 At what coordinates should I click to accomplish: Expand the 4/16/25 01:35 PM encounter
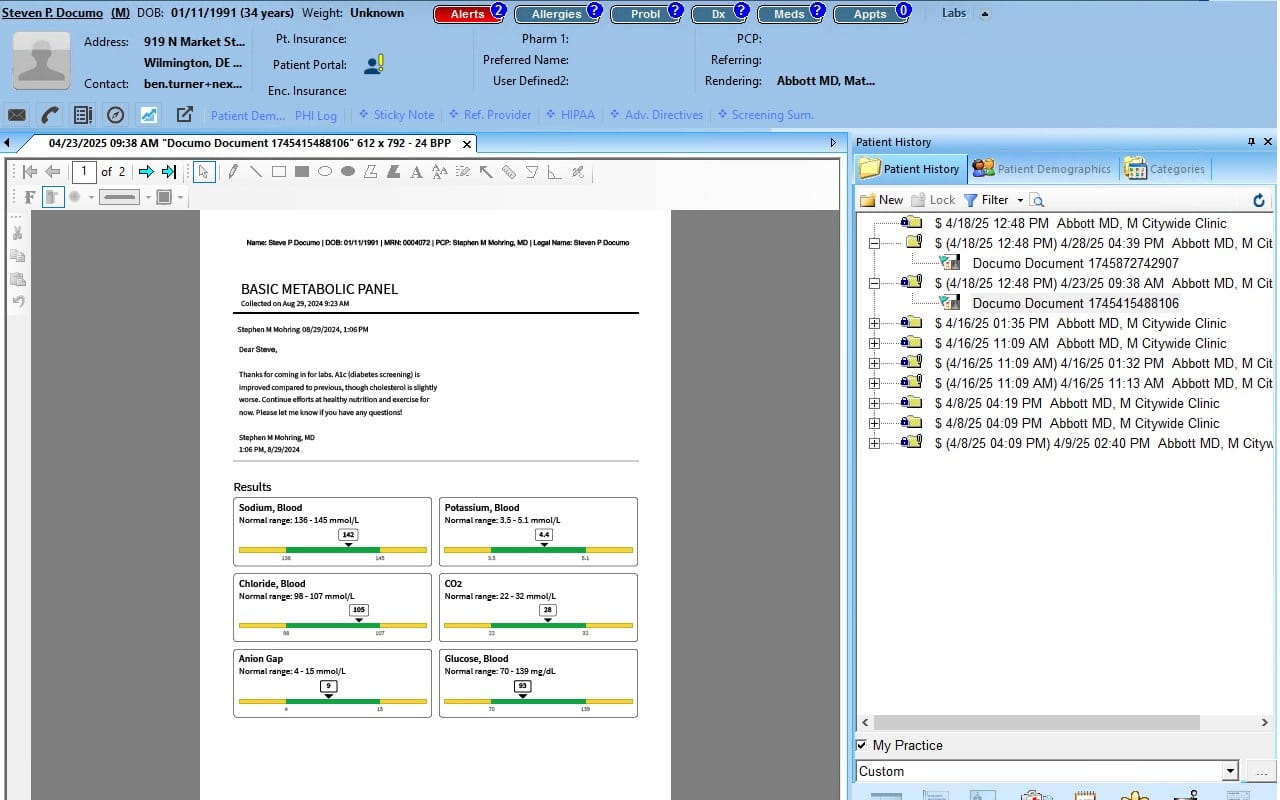coord(874,323)
